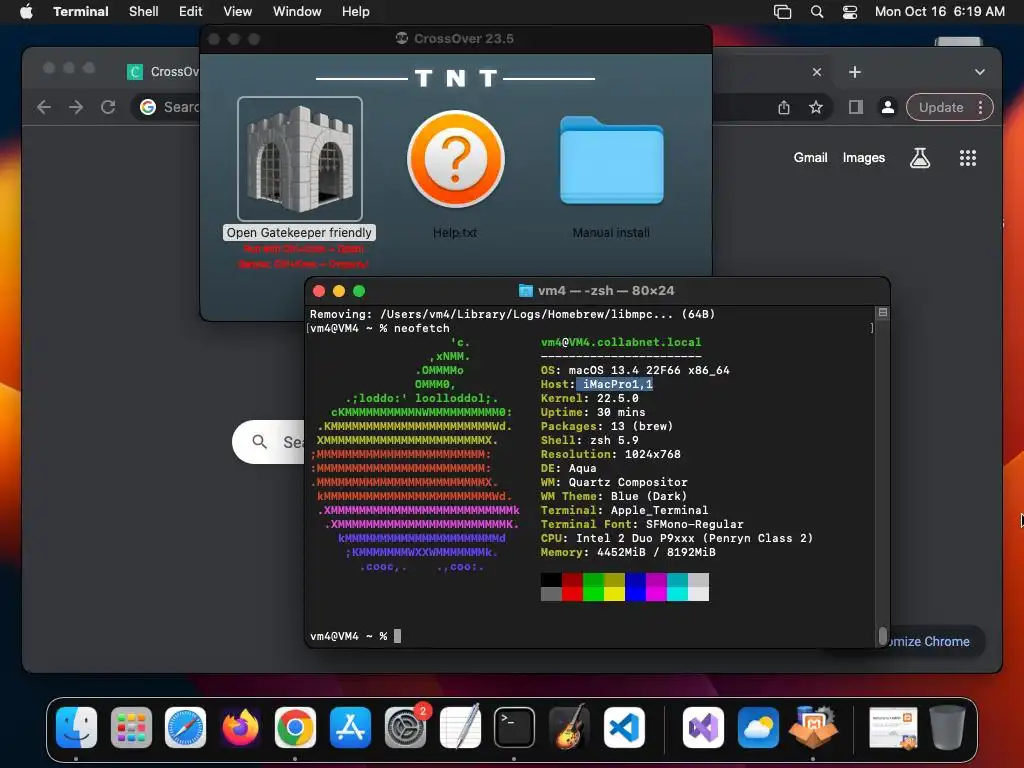The height and width of the screenshot is (768, 1024).
Task: Open minimized window thumbnail in Dock
Action: pos(893,728)
